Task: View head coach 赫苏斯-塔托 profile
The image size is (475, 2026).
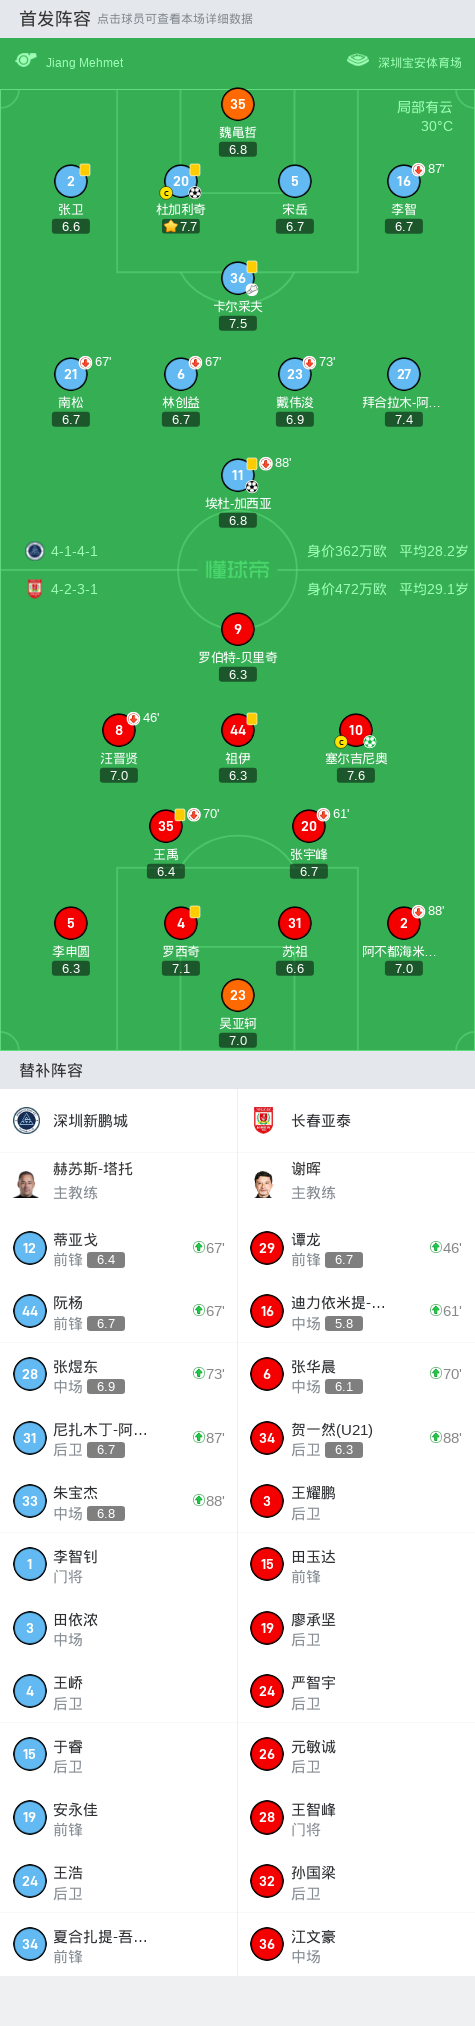Action: click(x=118, y=1181)
